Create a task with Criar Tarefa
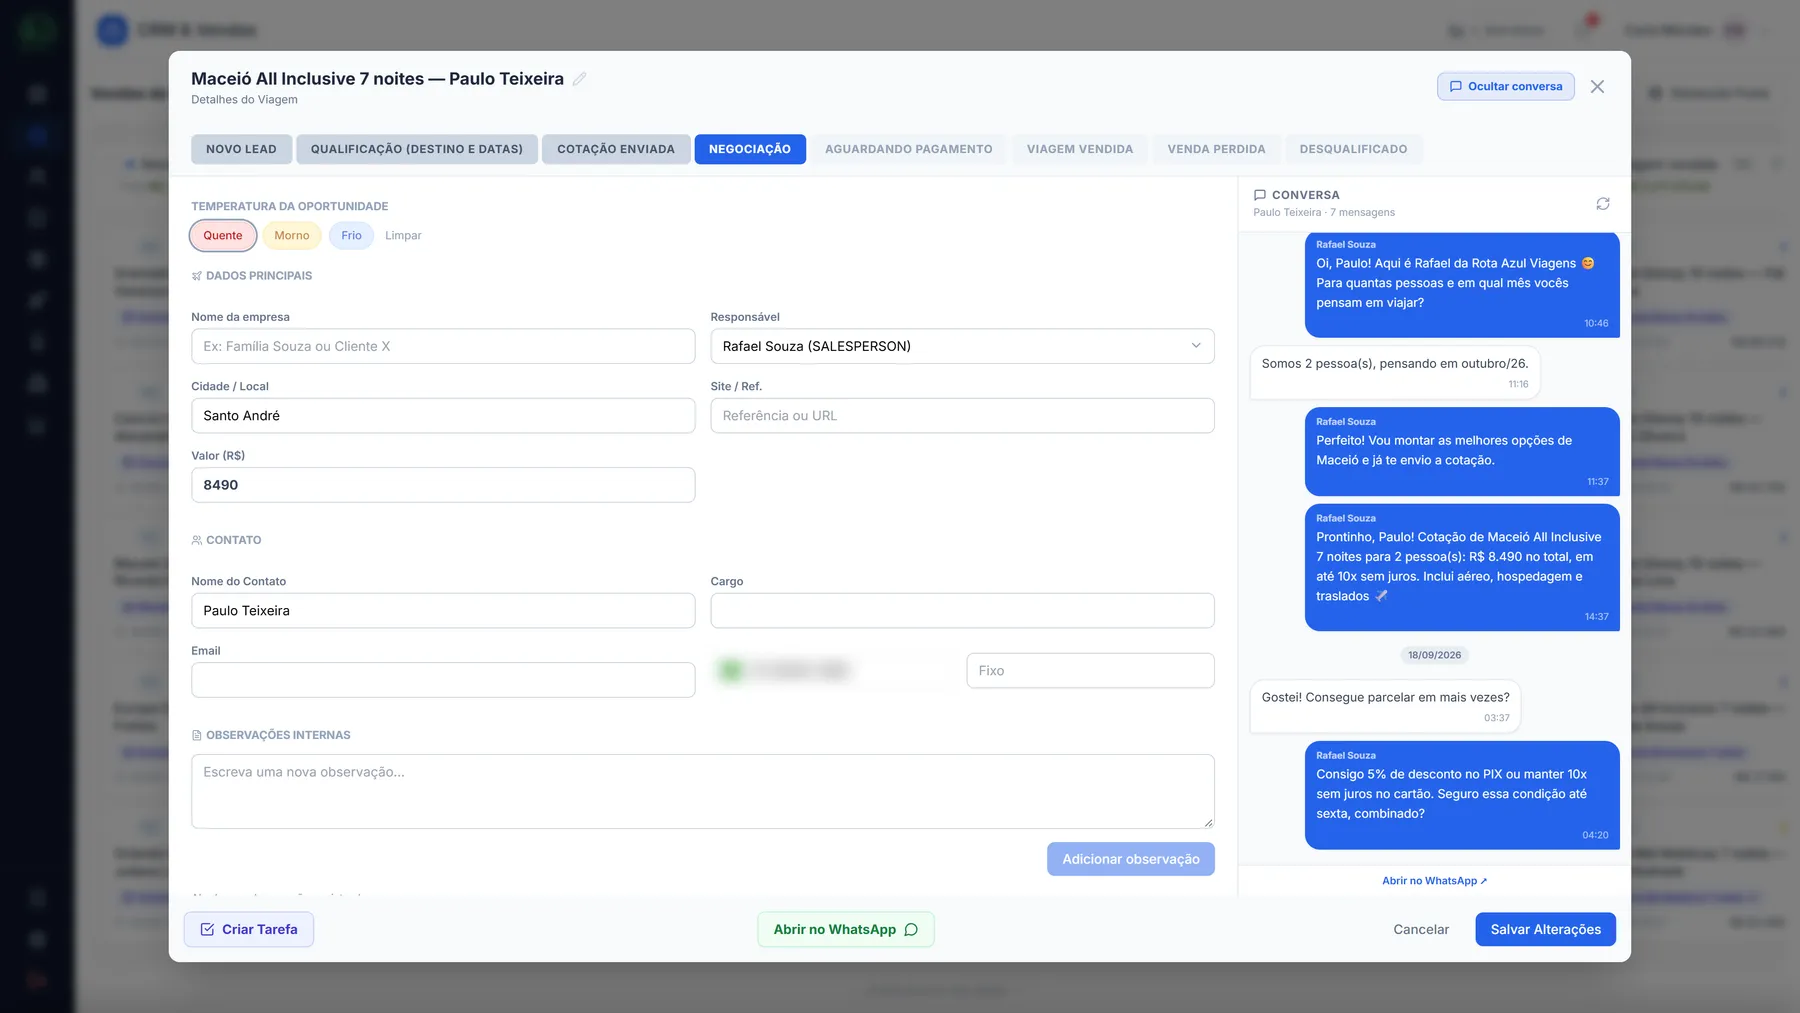 click(249, 929)
